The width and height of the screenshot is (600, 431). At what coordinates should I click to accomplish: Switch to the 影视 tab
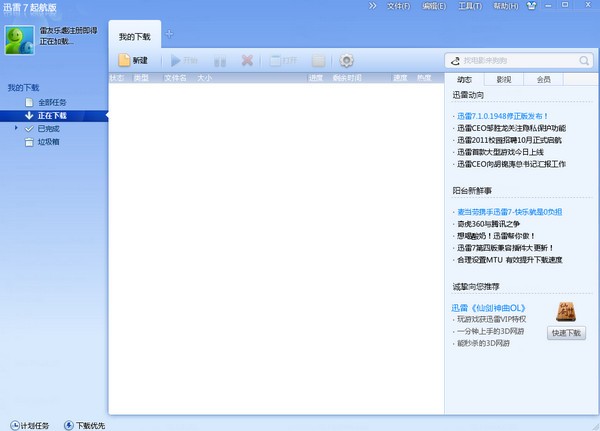click(x=504, y=79)
